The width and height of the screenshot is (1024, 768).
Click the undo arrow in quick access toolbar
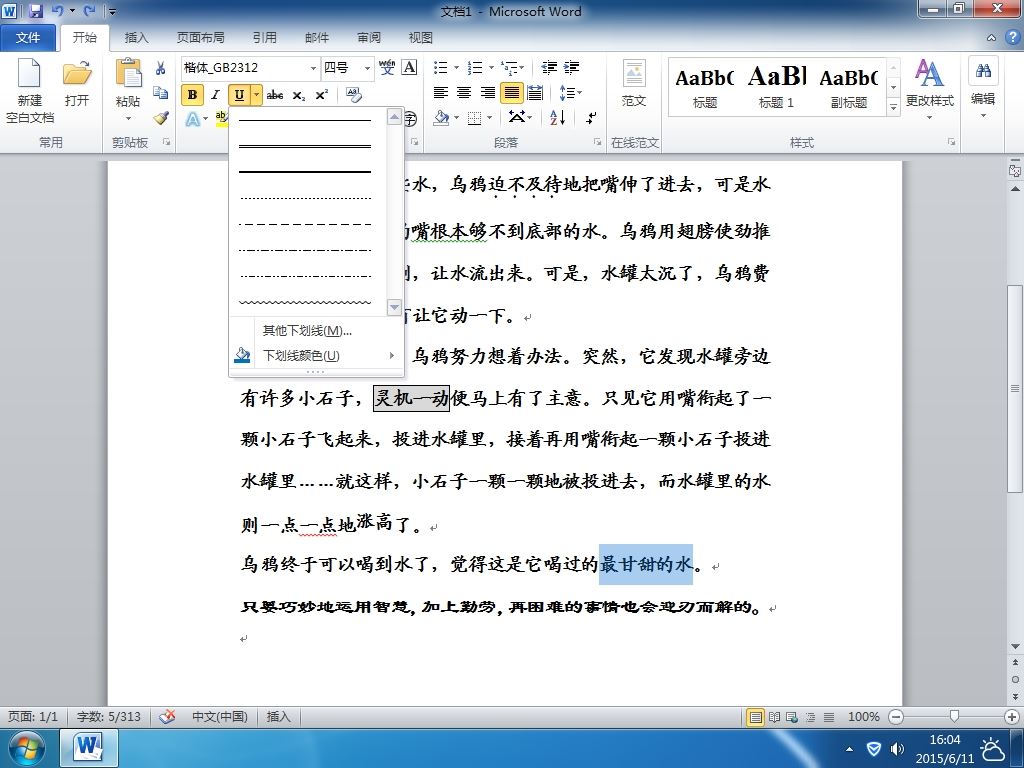[x=57, y=11]
